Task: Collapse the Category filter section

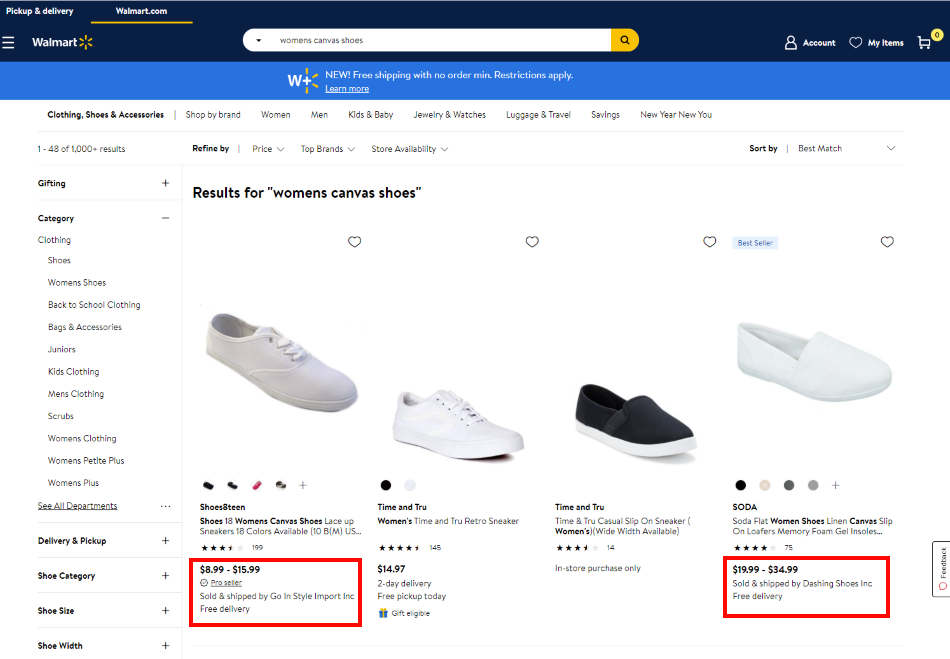Action: click(x=165, y=218)
